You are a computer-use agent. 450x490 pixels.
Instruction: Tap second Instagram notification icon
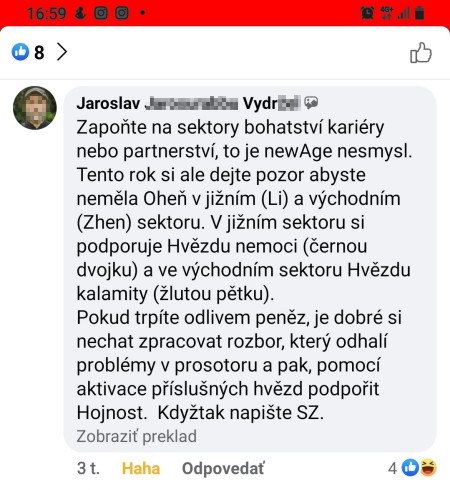pyautogui.click(x=122, y=13)
